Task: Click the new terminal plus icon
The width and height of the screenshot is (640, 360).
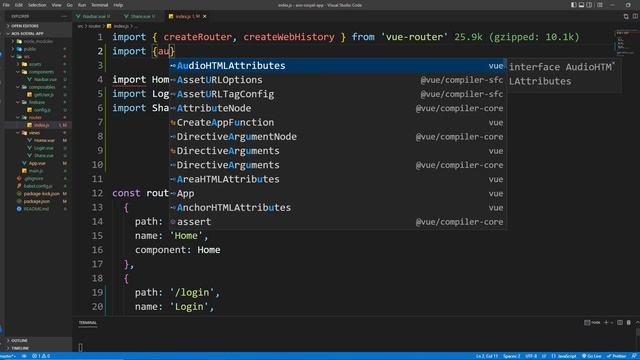Action: click(606, 322)
